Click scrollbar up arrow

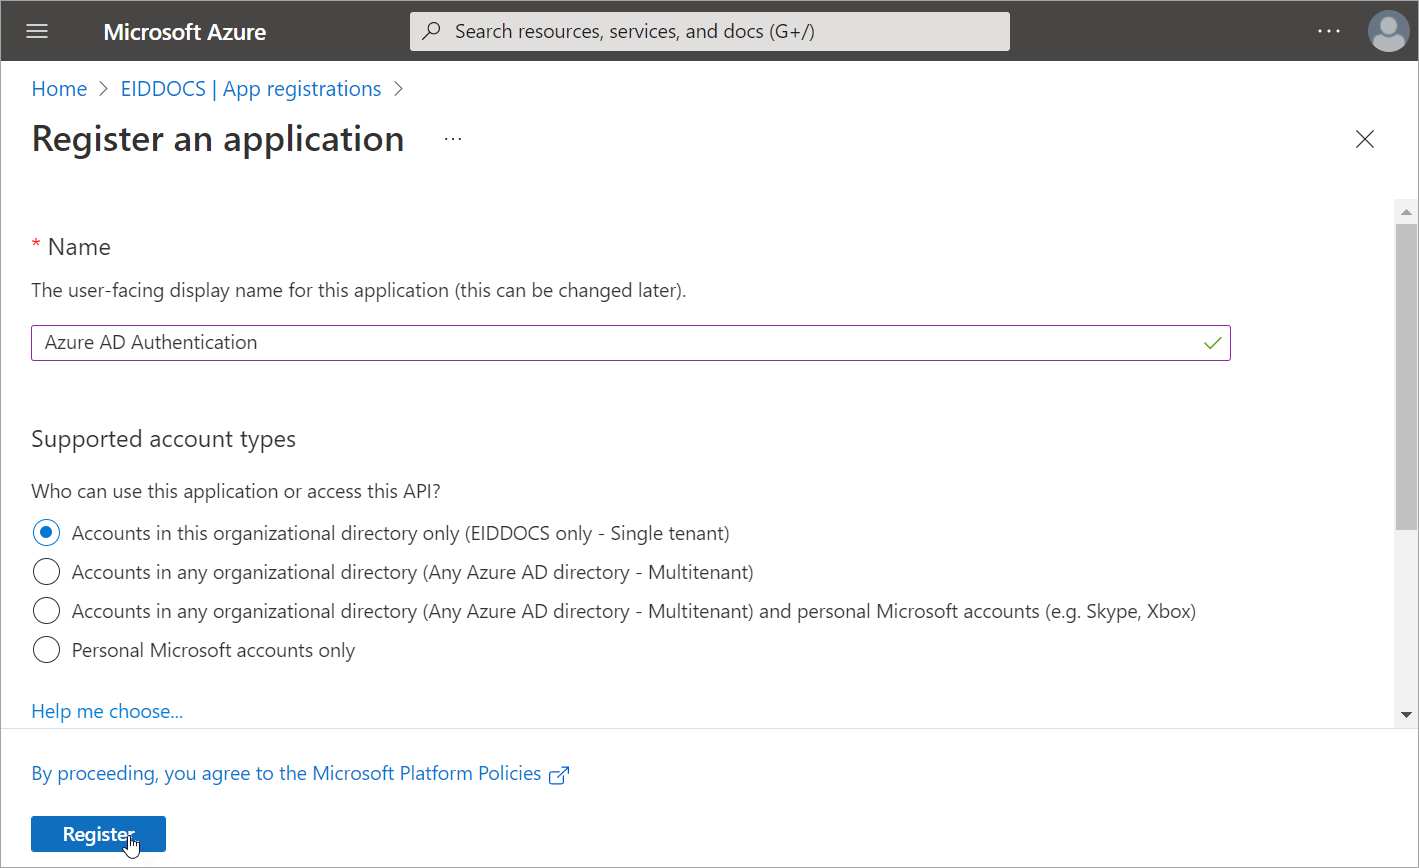click(x=1406, y=212)
